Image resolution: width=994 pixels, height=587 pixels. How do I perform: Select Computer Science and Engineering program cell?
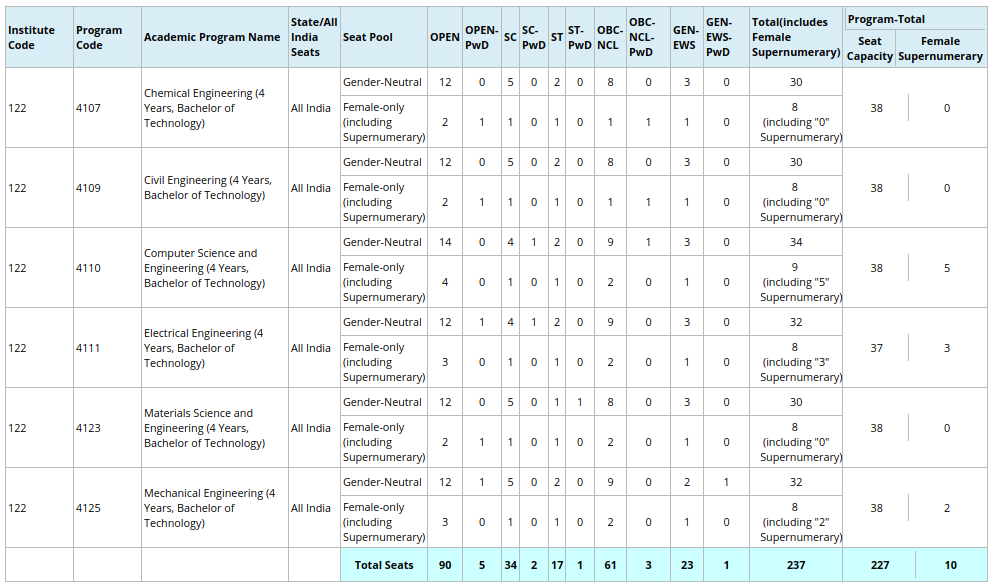204,268
